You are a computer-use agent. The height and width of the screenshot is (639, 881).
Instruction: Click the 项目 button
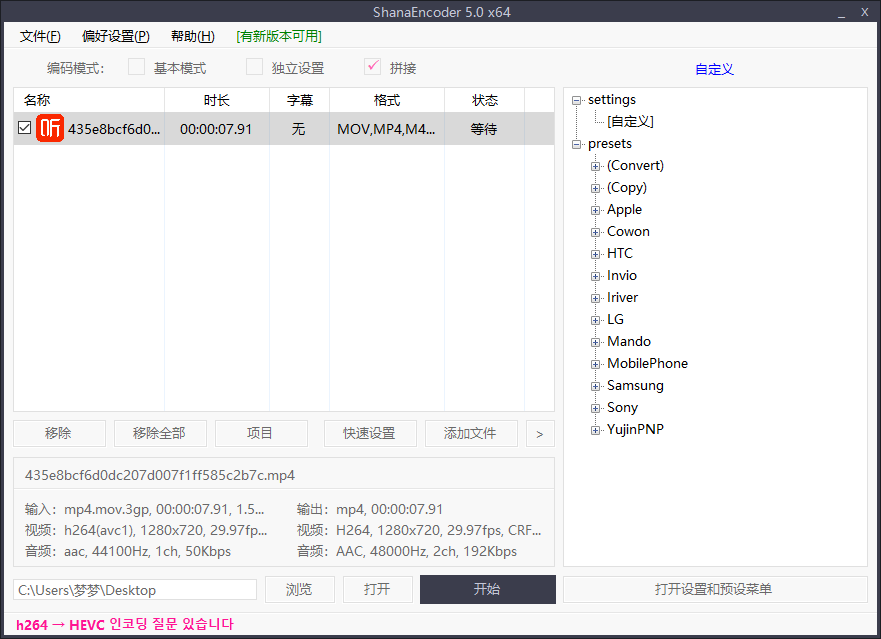point(261,433)
